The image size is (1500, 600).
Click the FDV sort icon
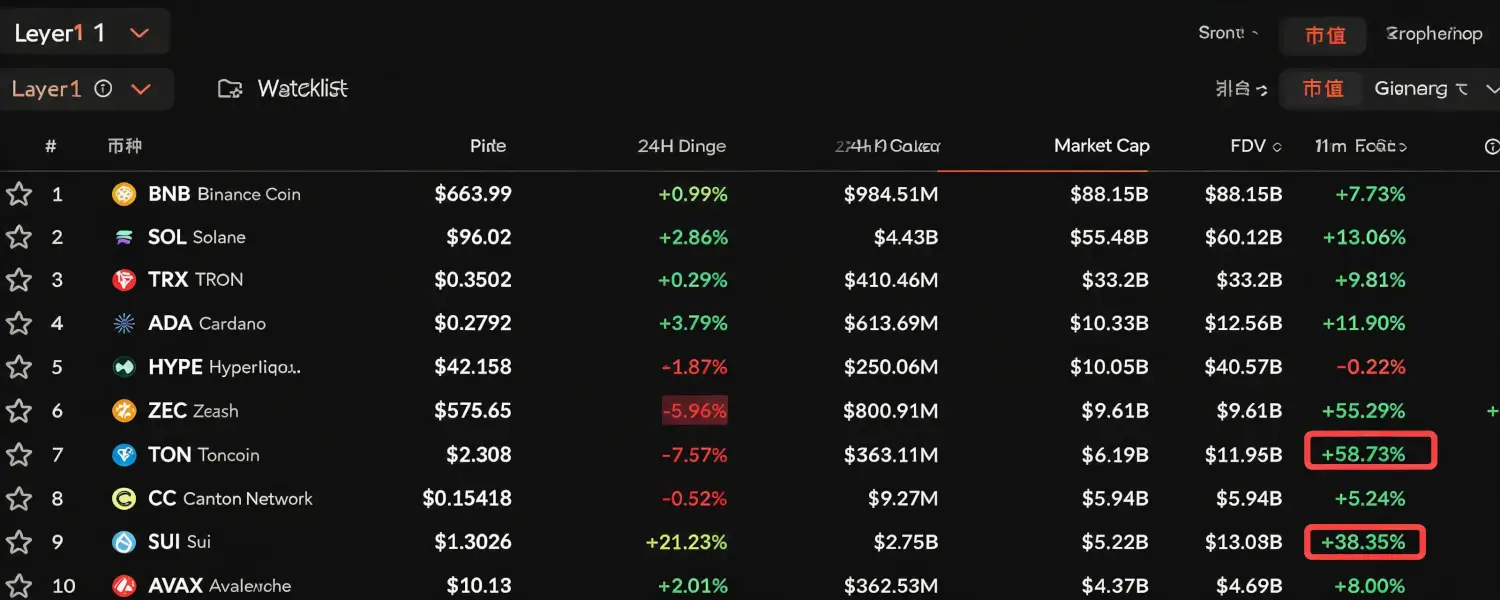click(x=1276, y=147)
